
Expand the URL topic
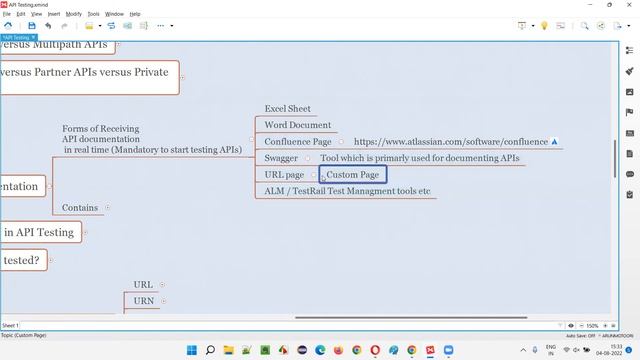[162, 284]
